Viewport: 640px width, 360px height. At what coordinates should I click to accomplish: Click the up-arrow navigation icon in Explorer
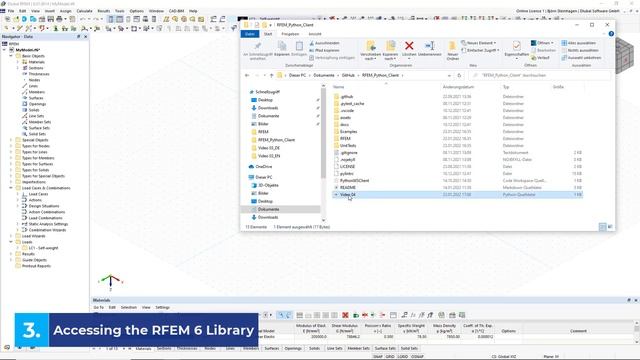(x=271, y=76)
